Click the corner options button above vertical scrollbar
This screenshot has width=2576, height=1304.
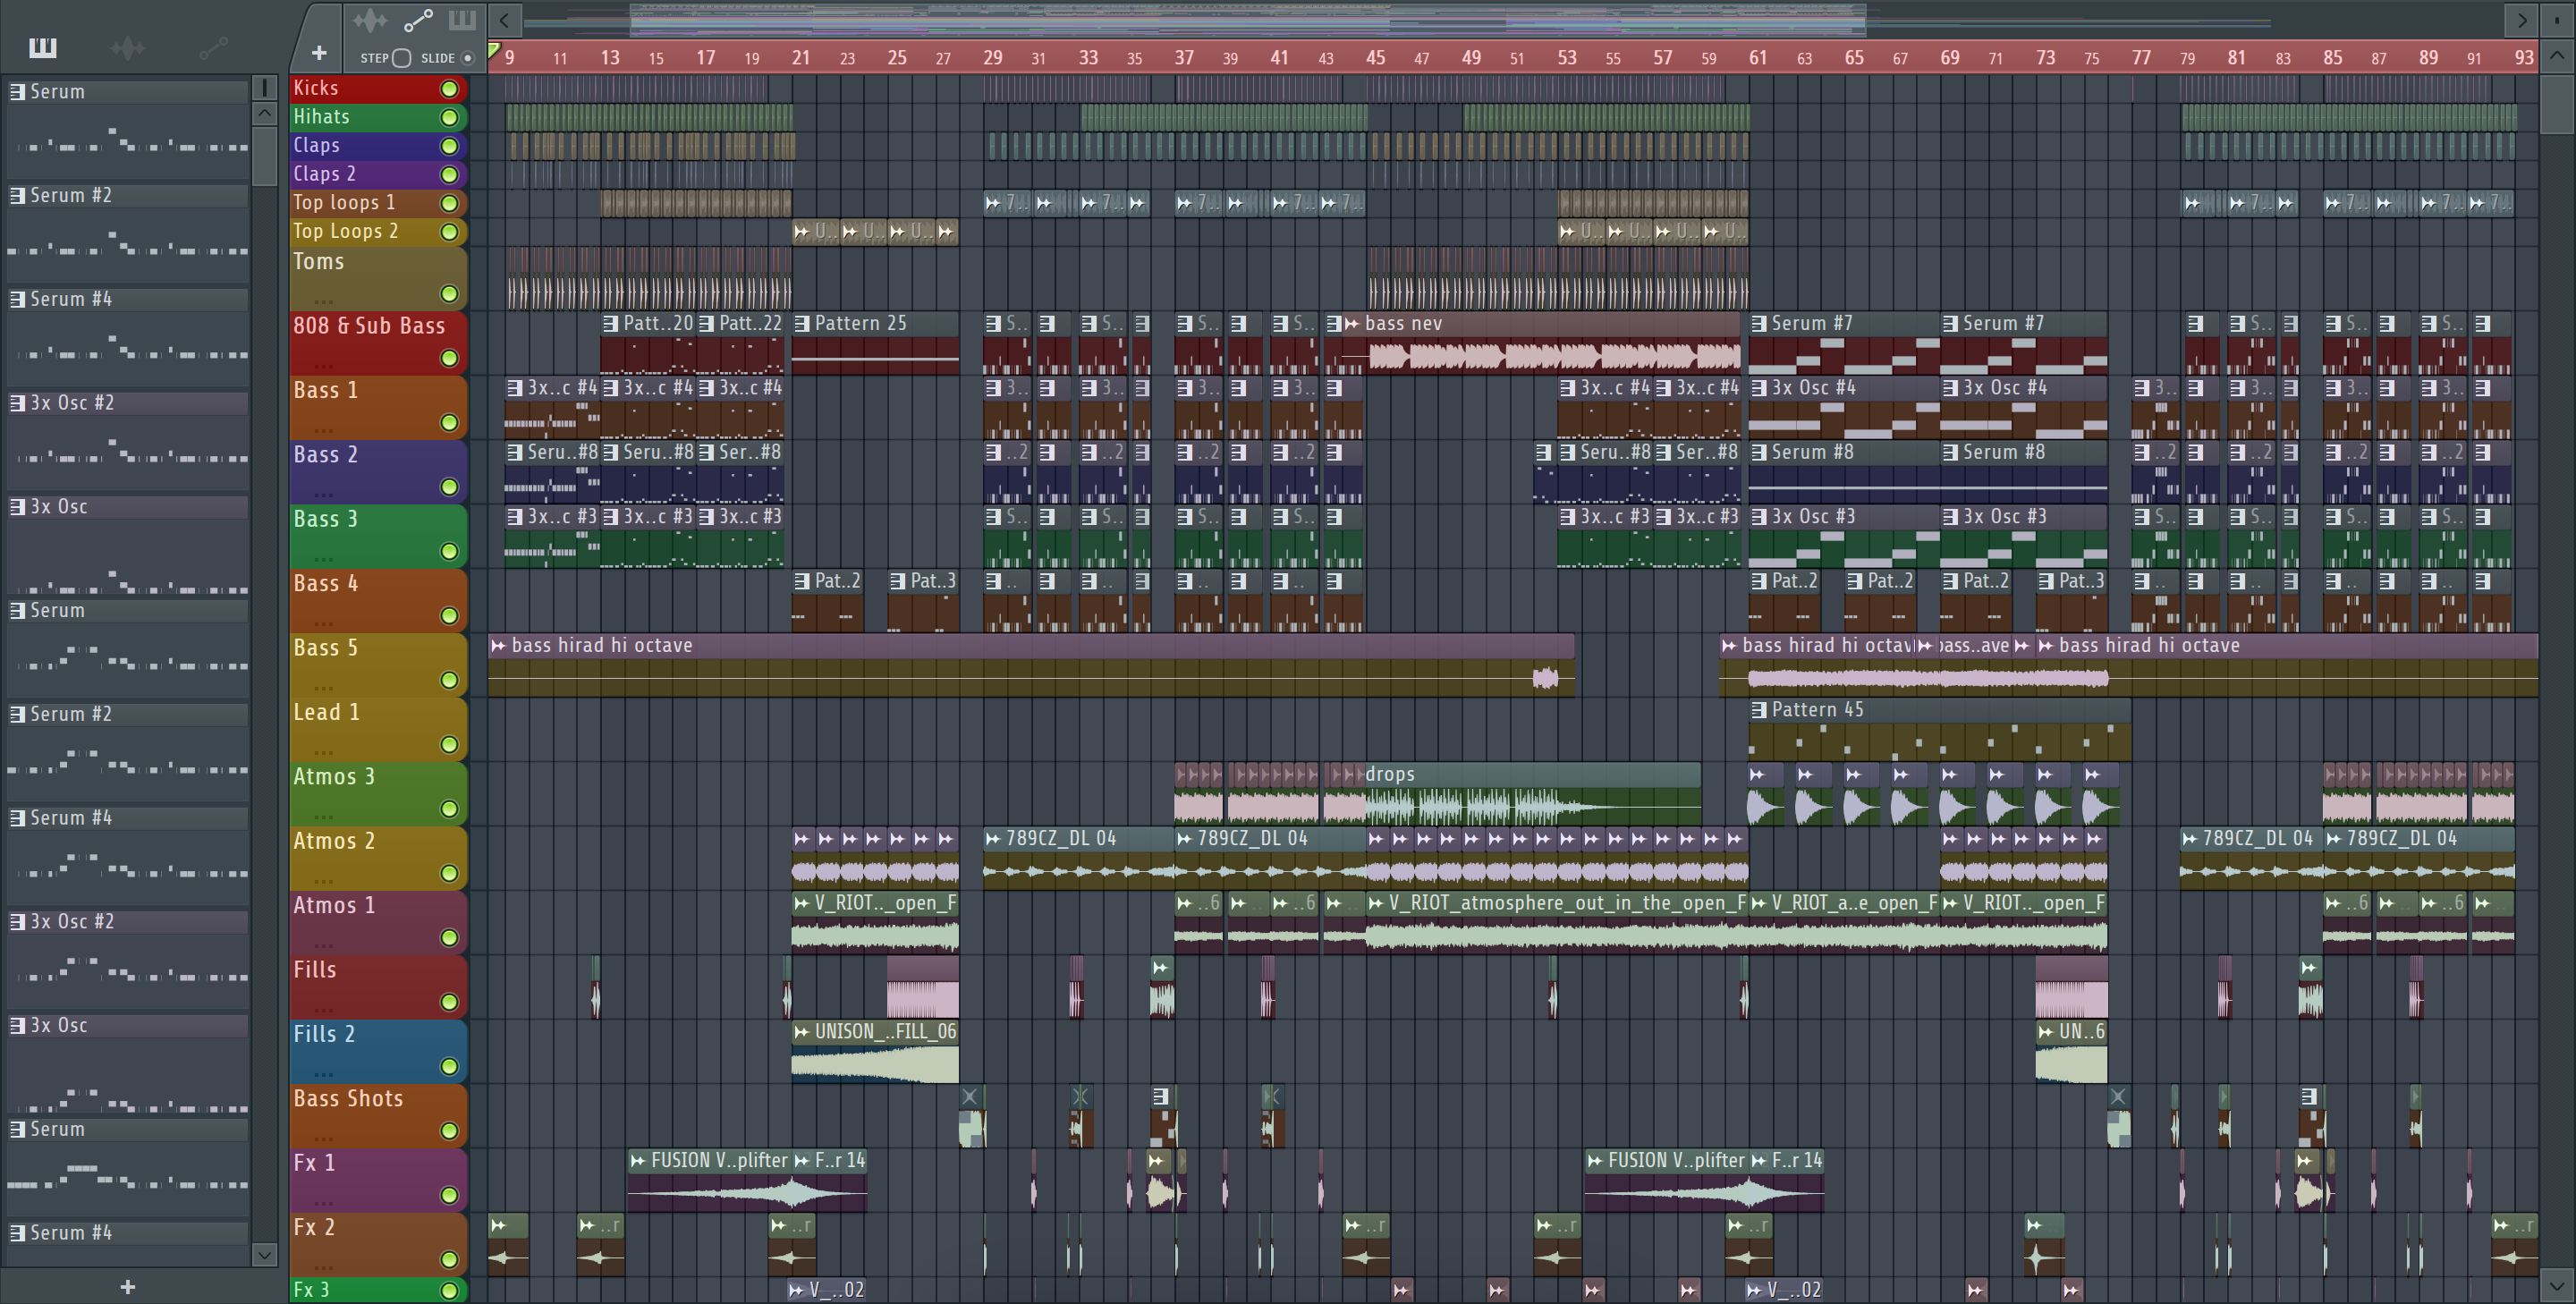coord(2557,20)
